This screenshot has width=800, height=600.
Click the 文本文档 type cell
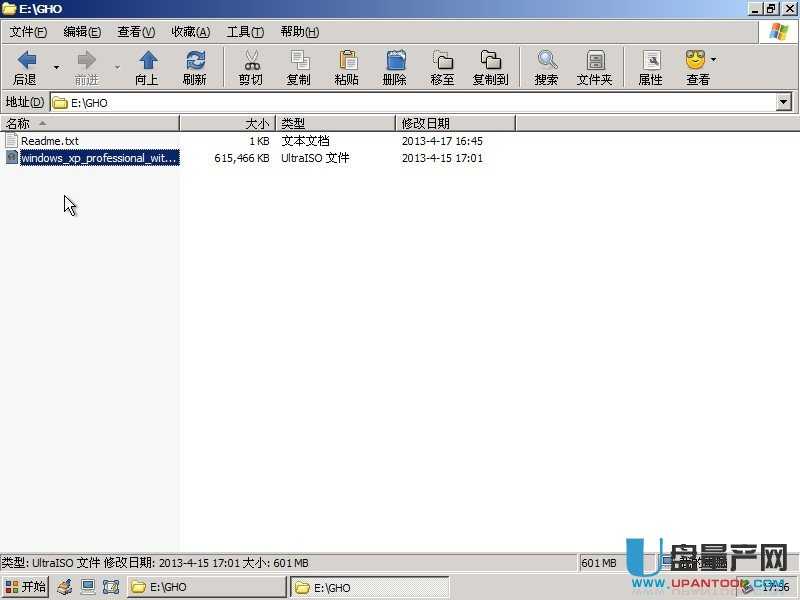306,141
